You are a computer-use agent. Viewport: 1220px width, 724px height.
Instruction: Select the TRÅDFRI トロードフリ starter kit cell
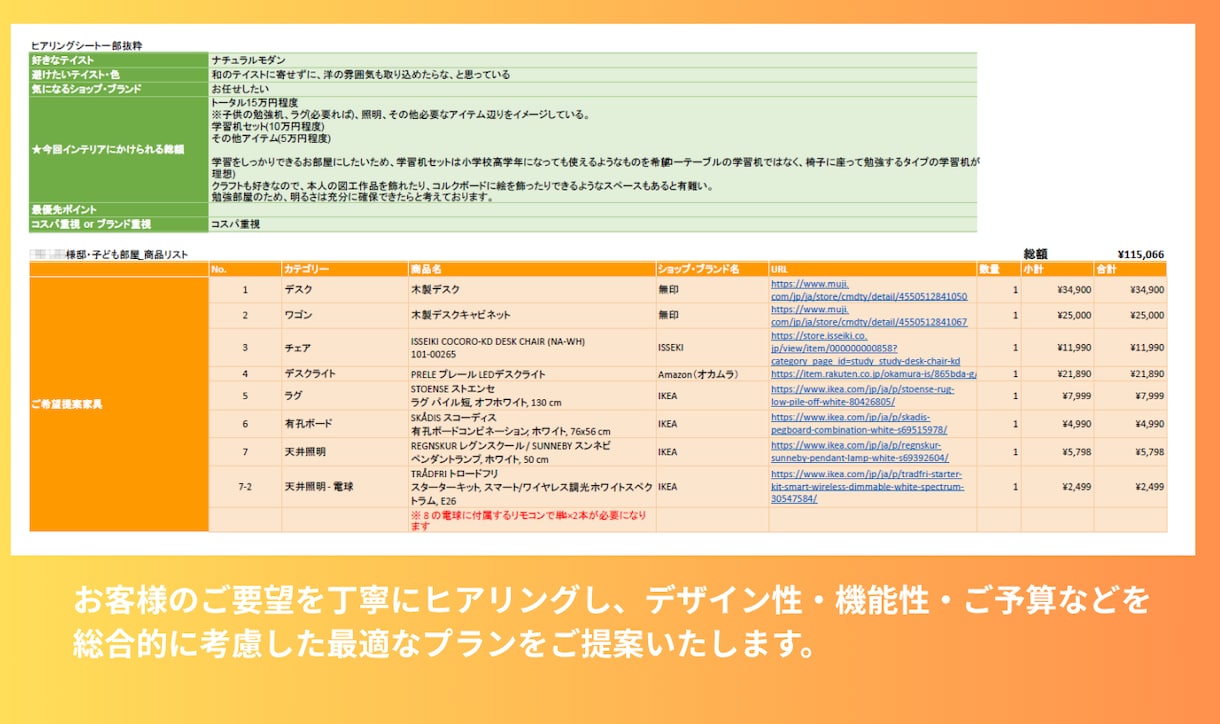(532, 487)
